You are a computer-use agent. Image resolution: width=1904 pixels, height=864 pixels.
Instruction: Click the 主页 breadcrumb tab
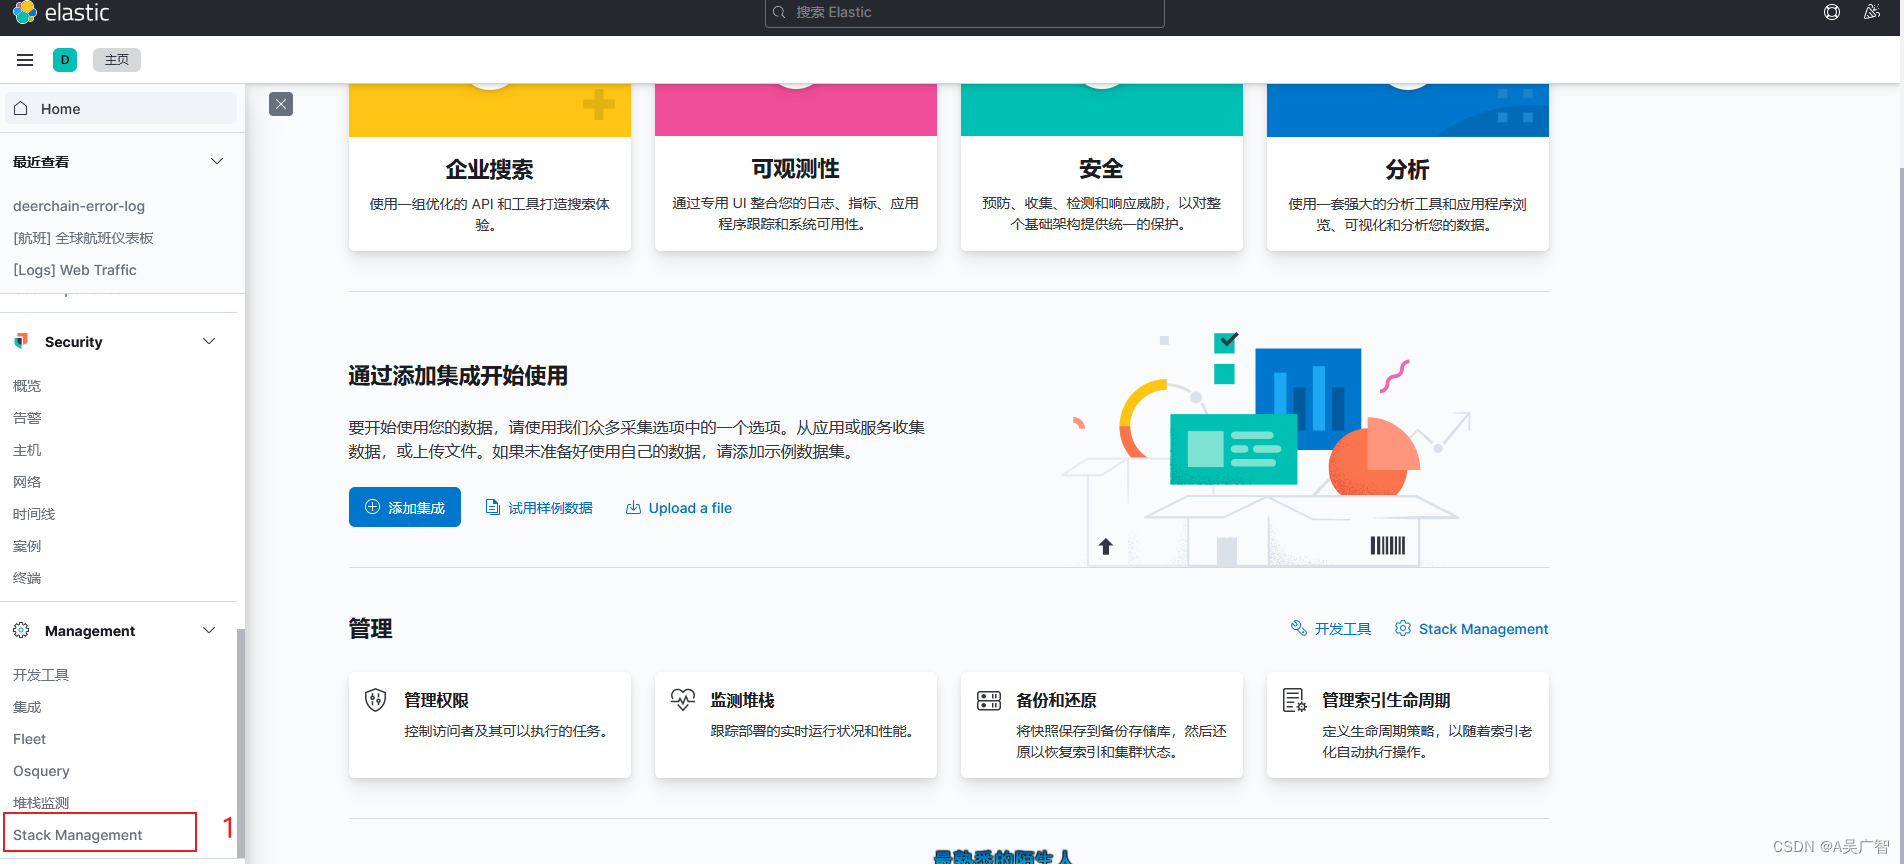[x=117, y=60]
